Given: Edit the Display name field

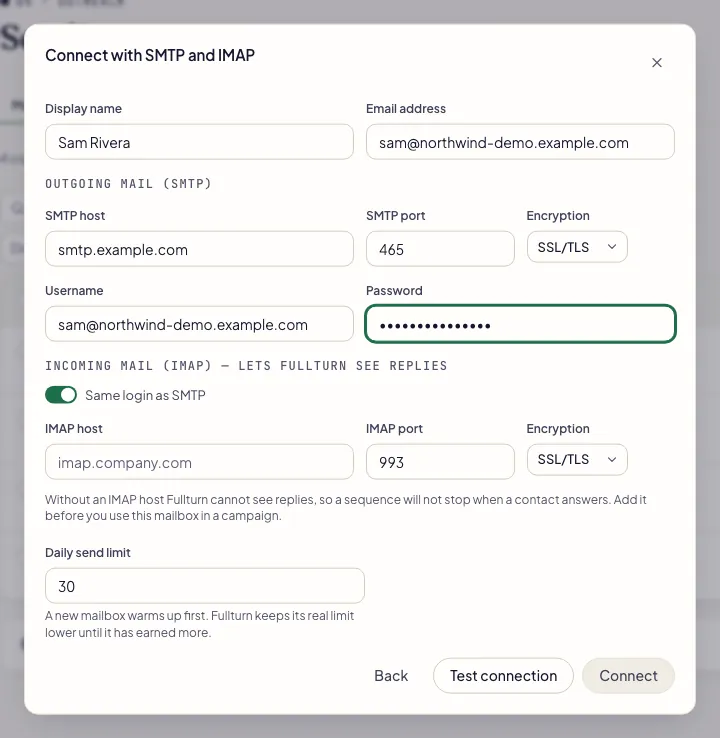Looking at the screenshot, I should click(x=199, y=142).
